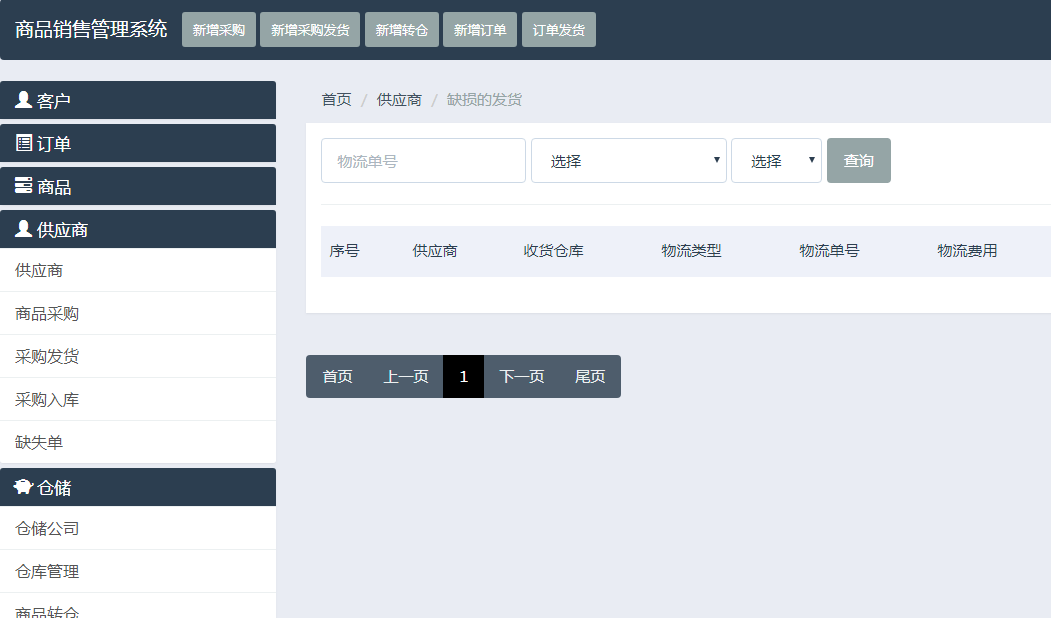
Task: Click the 供应商 breadcrumb link
Action: (x=399, y=100)
